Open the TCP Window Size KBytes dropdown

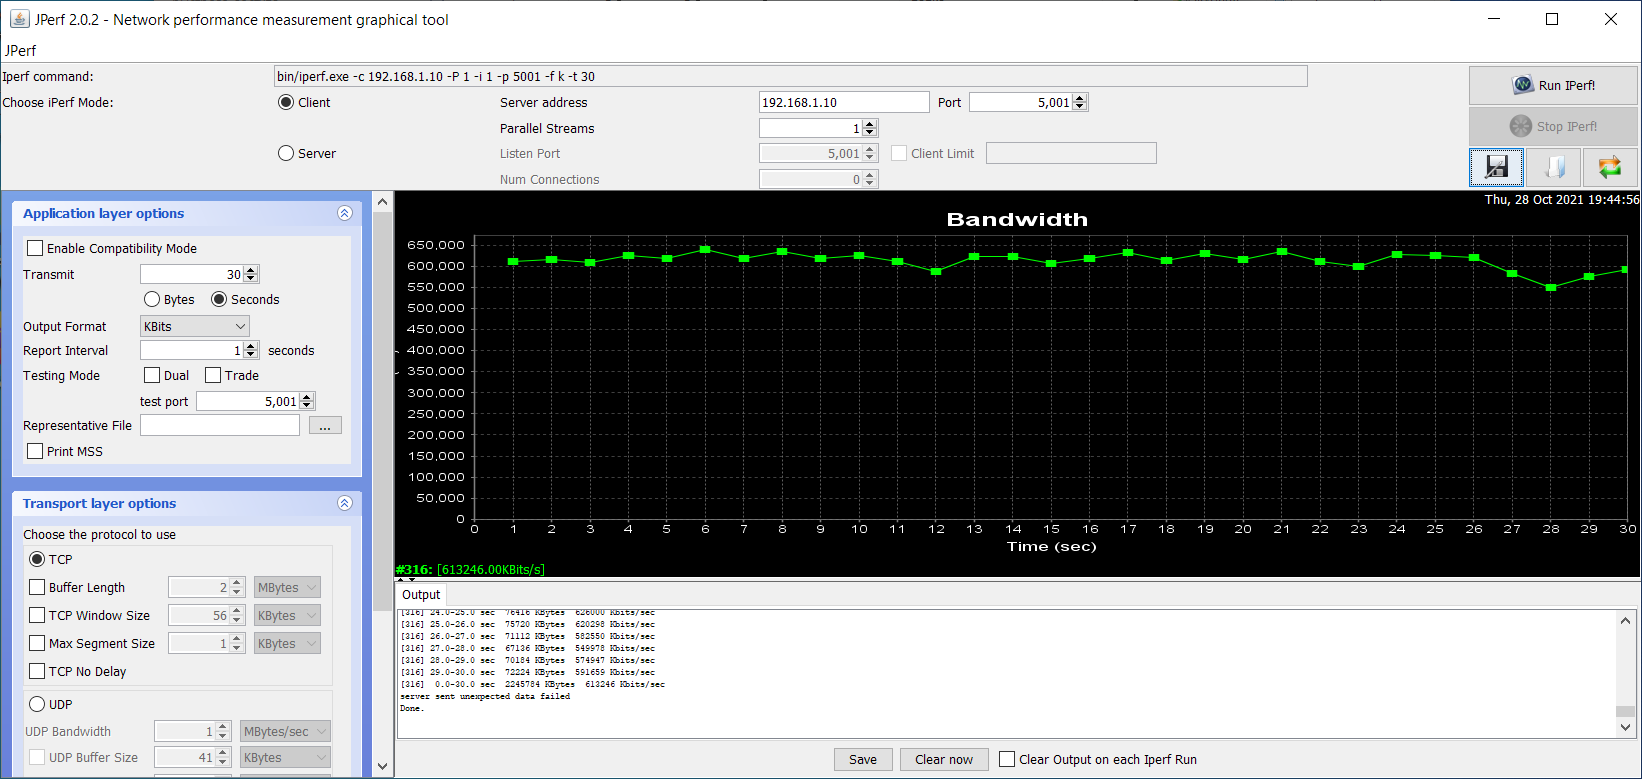coord(287,615)
